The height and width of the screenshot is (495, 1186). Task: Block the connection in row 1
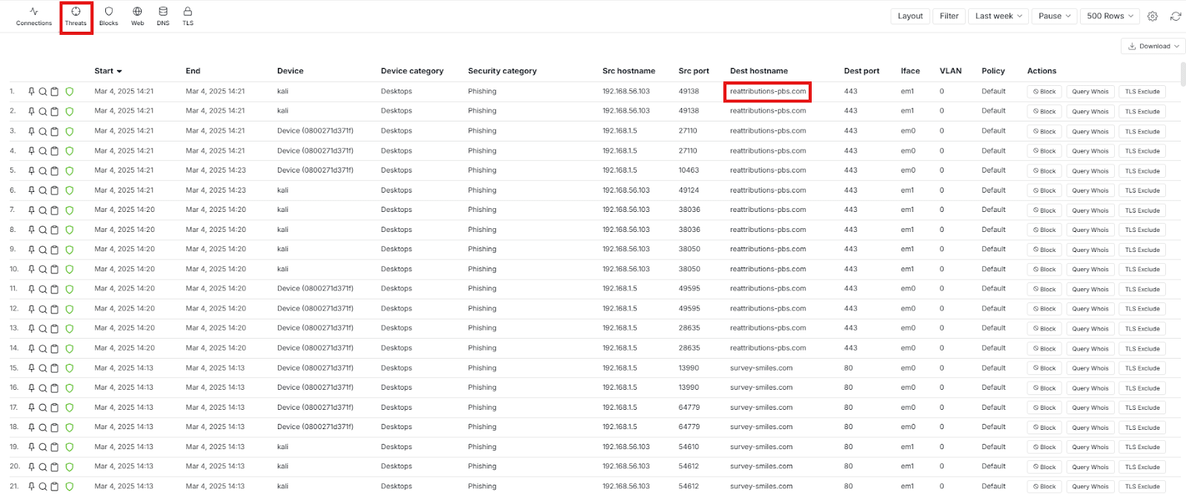[x=1045, y=91]
